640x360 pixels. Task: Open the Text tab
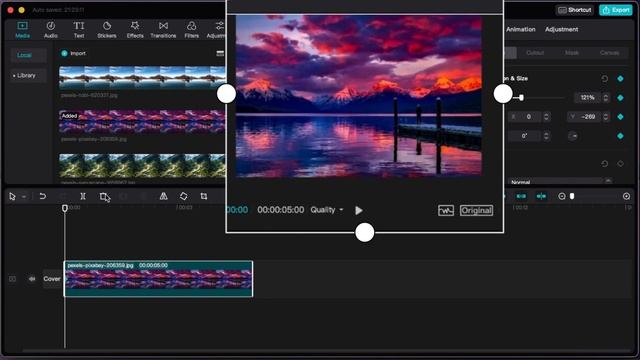pyautogui.click(x=79, y=30)
